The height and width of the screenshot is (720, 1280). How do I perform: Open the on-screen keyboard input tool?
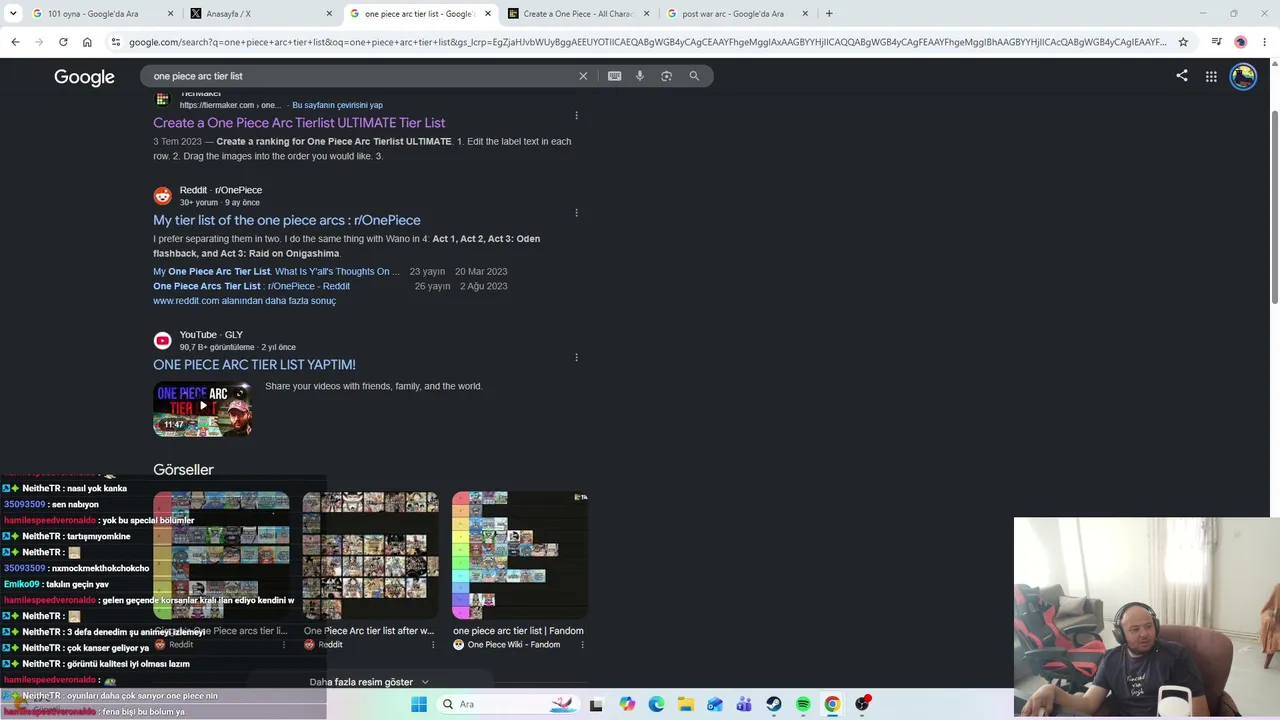pos(615,76)
